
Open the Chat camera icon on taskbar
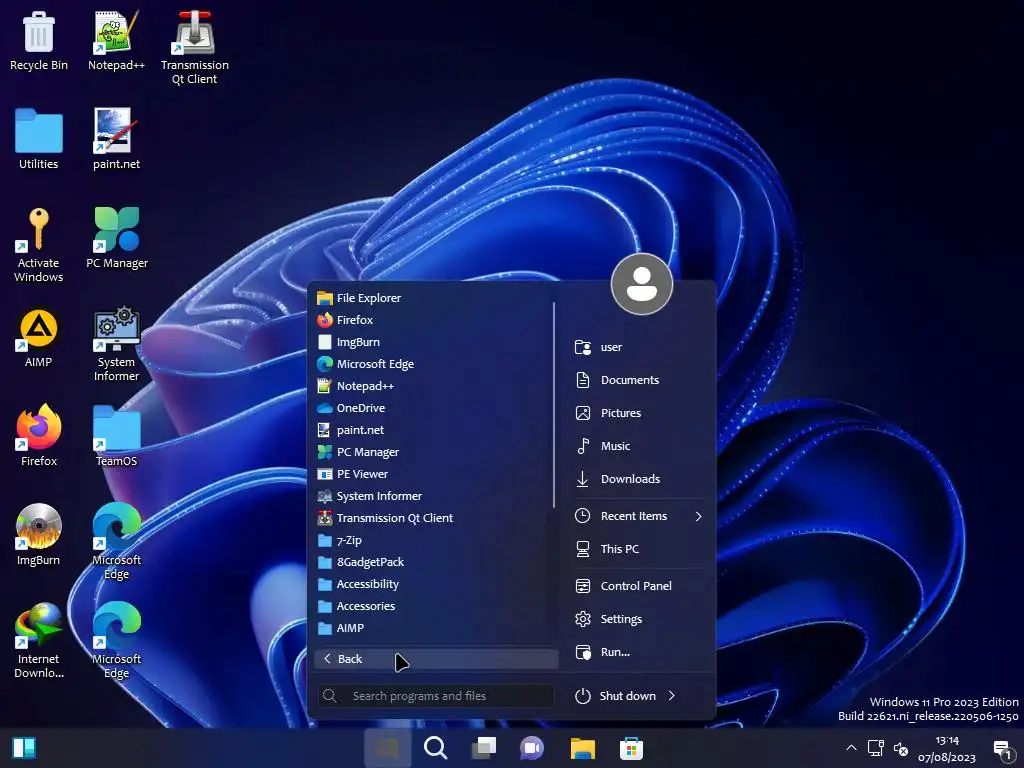point(532,748)
